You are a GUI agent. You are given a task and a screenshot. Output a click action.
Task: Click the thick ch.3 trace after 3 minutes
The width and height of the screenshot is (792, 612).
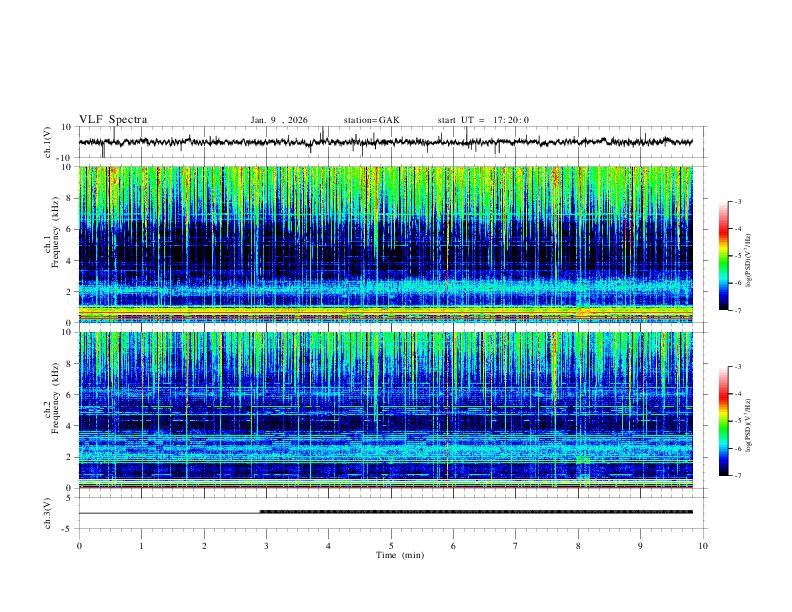tap(476, 512)
